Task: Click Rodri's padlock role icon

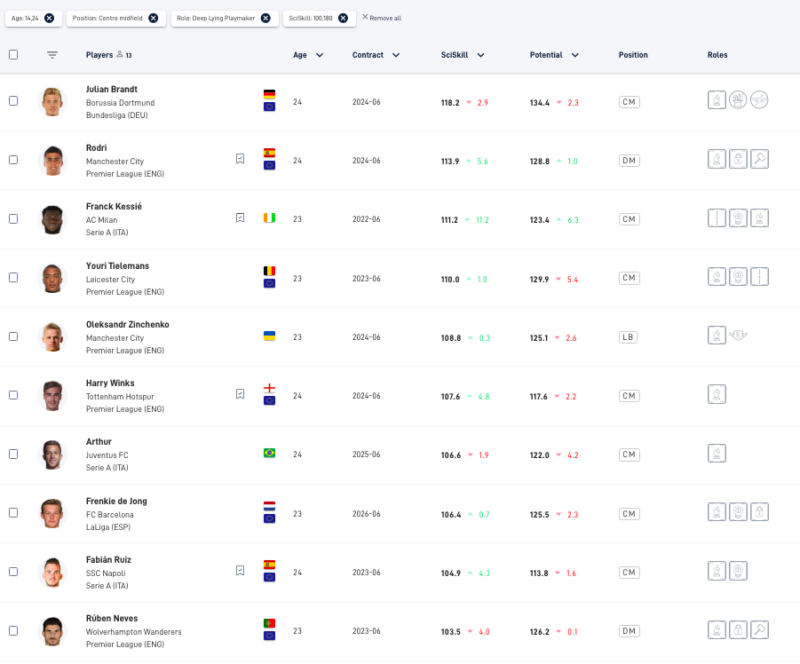Action: tap(738, 159)
